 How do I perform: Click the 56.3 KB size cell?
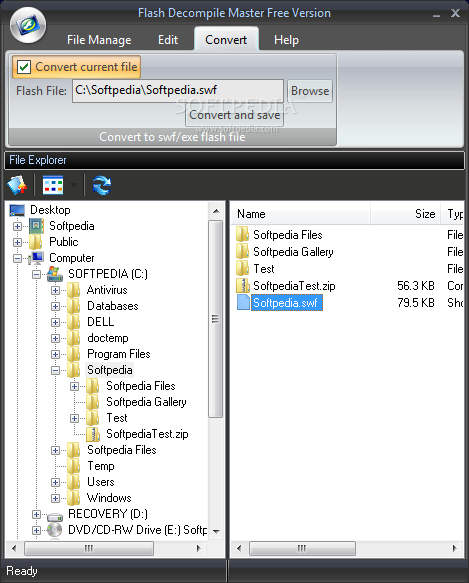tap(415, 286)
